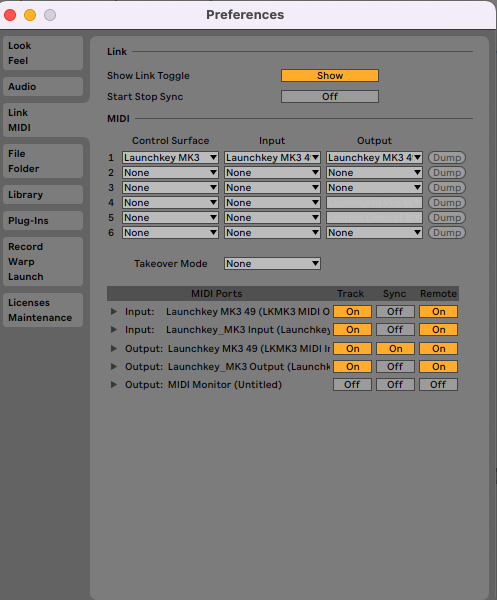Viewport: 497px width, 600px height.
Task: Open Input dropdown for row 5
Action: [272, 217]
